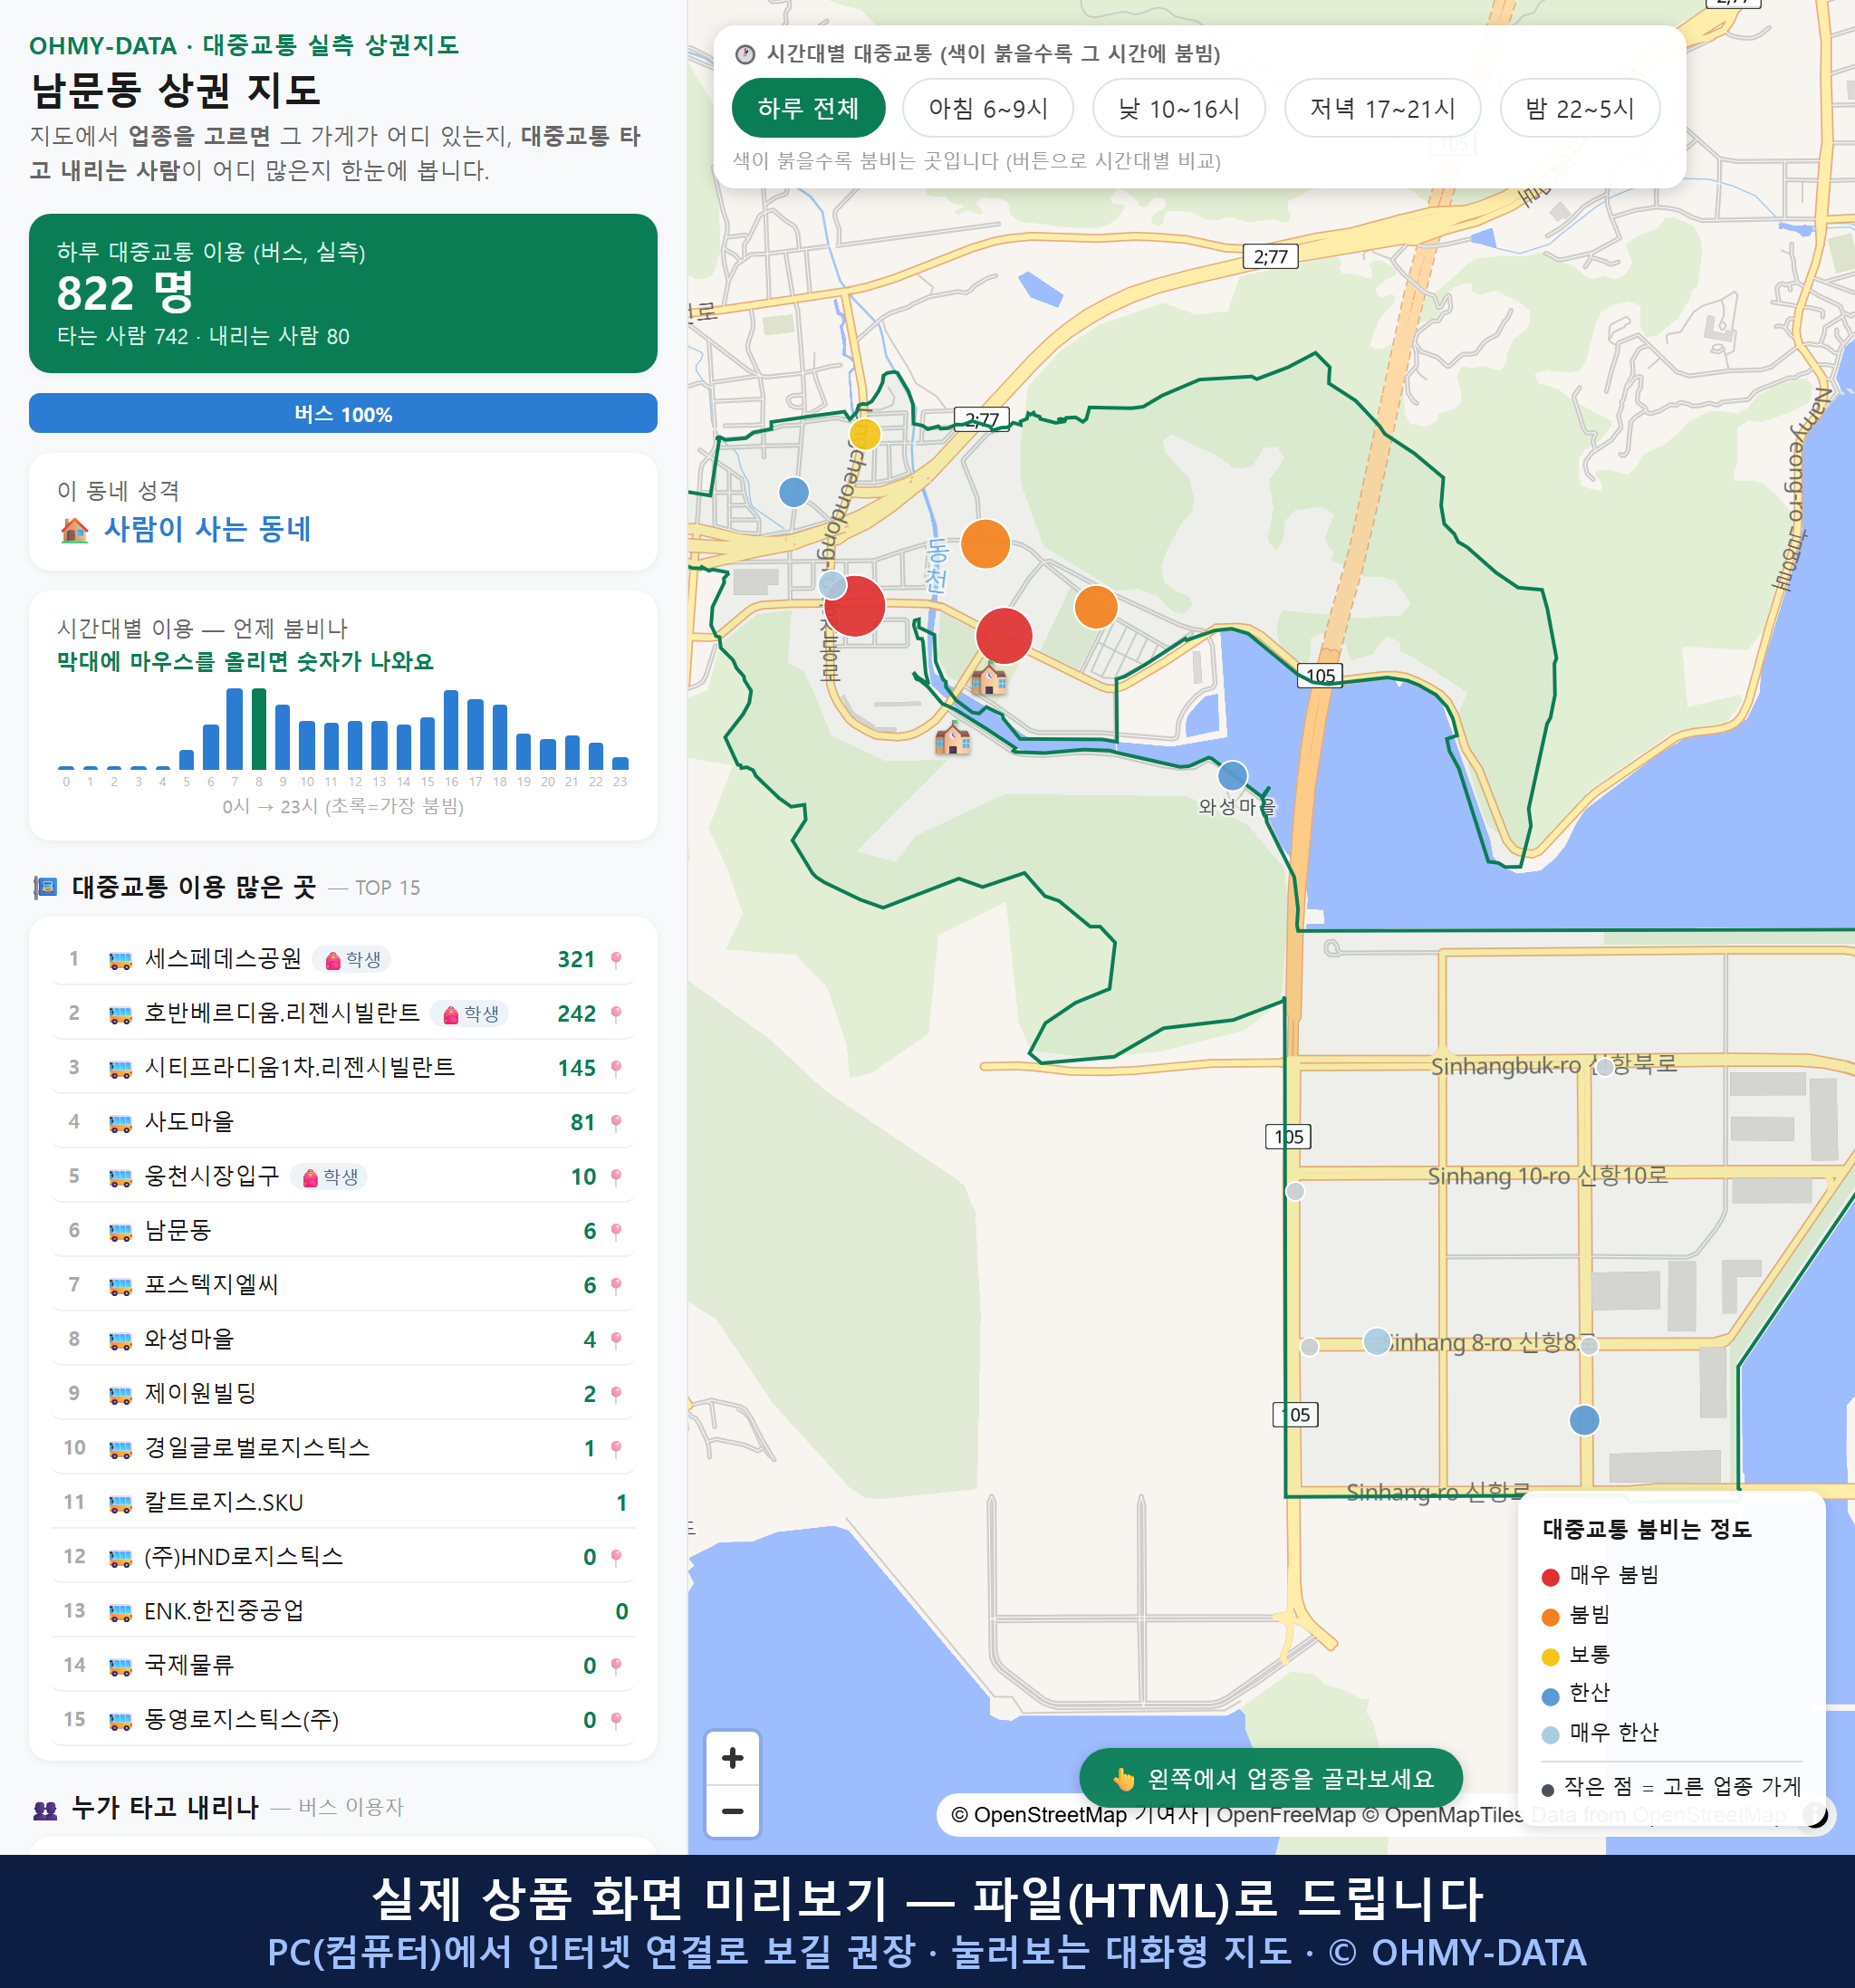Screen dimensions: 1855x1988
Task: Click the red 매우 붐빔 legend swatch
Action: (1550, 1577)
